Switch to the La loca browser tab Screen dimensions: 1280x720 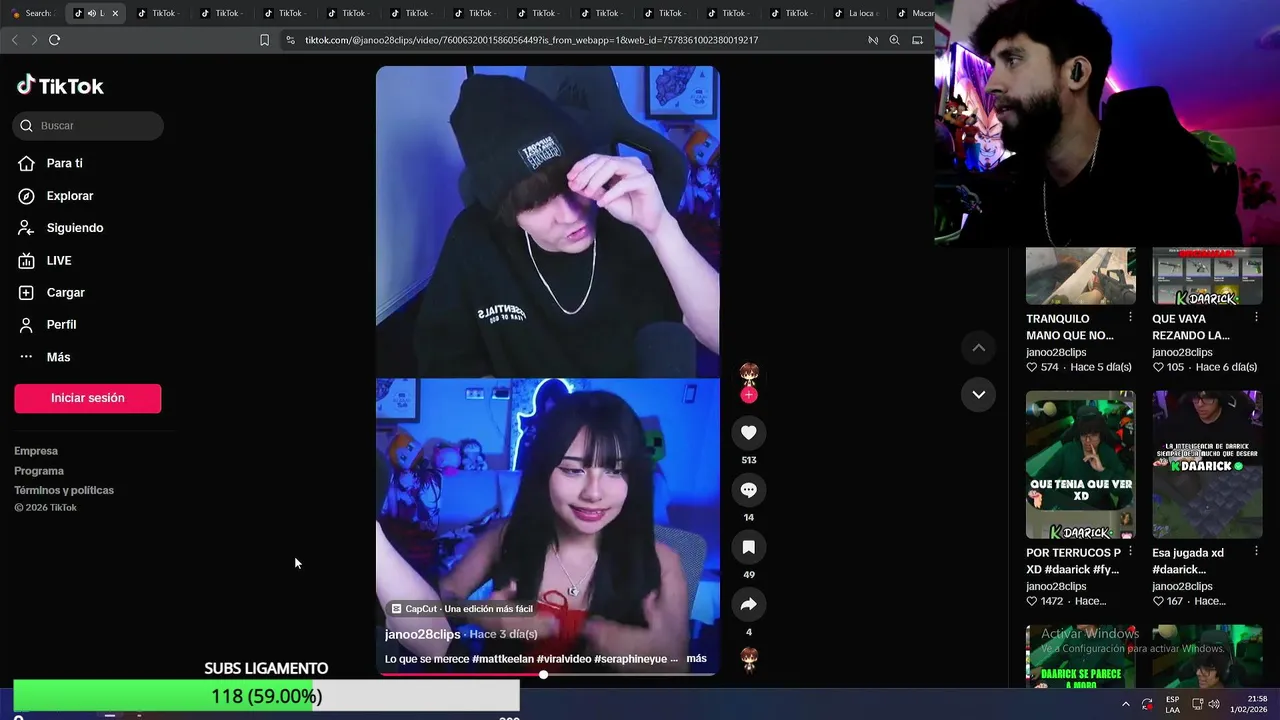[x=855, y=13]
